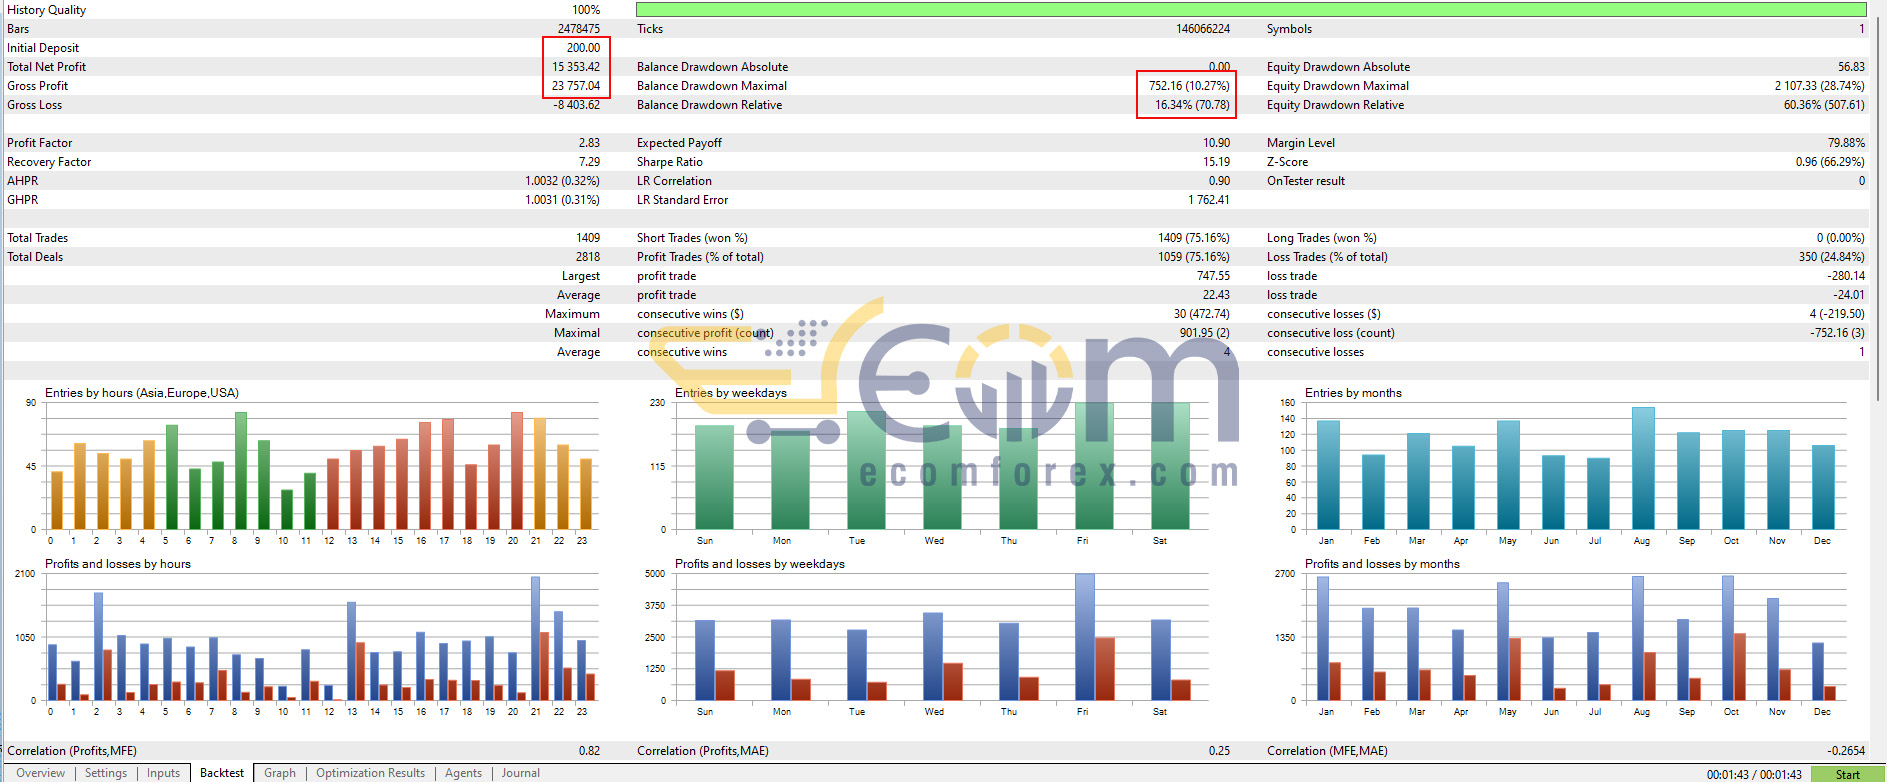Click the GHPR value 1.0031 (0.31%)

tap(562, 200)
